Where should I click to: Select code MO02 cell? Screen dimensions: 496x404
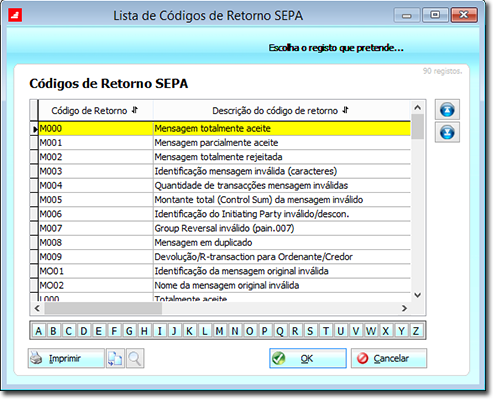[x=96, y=285]
